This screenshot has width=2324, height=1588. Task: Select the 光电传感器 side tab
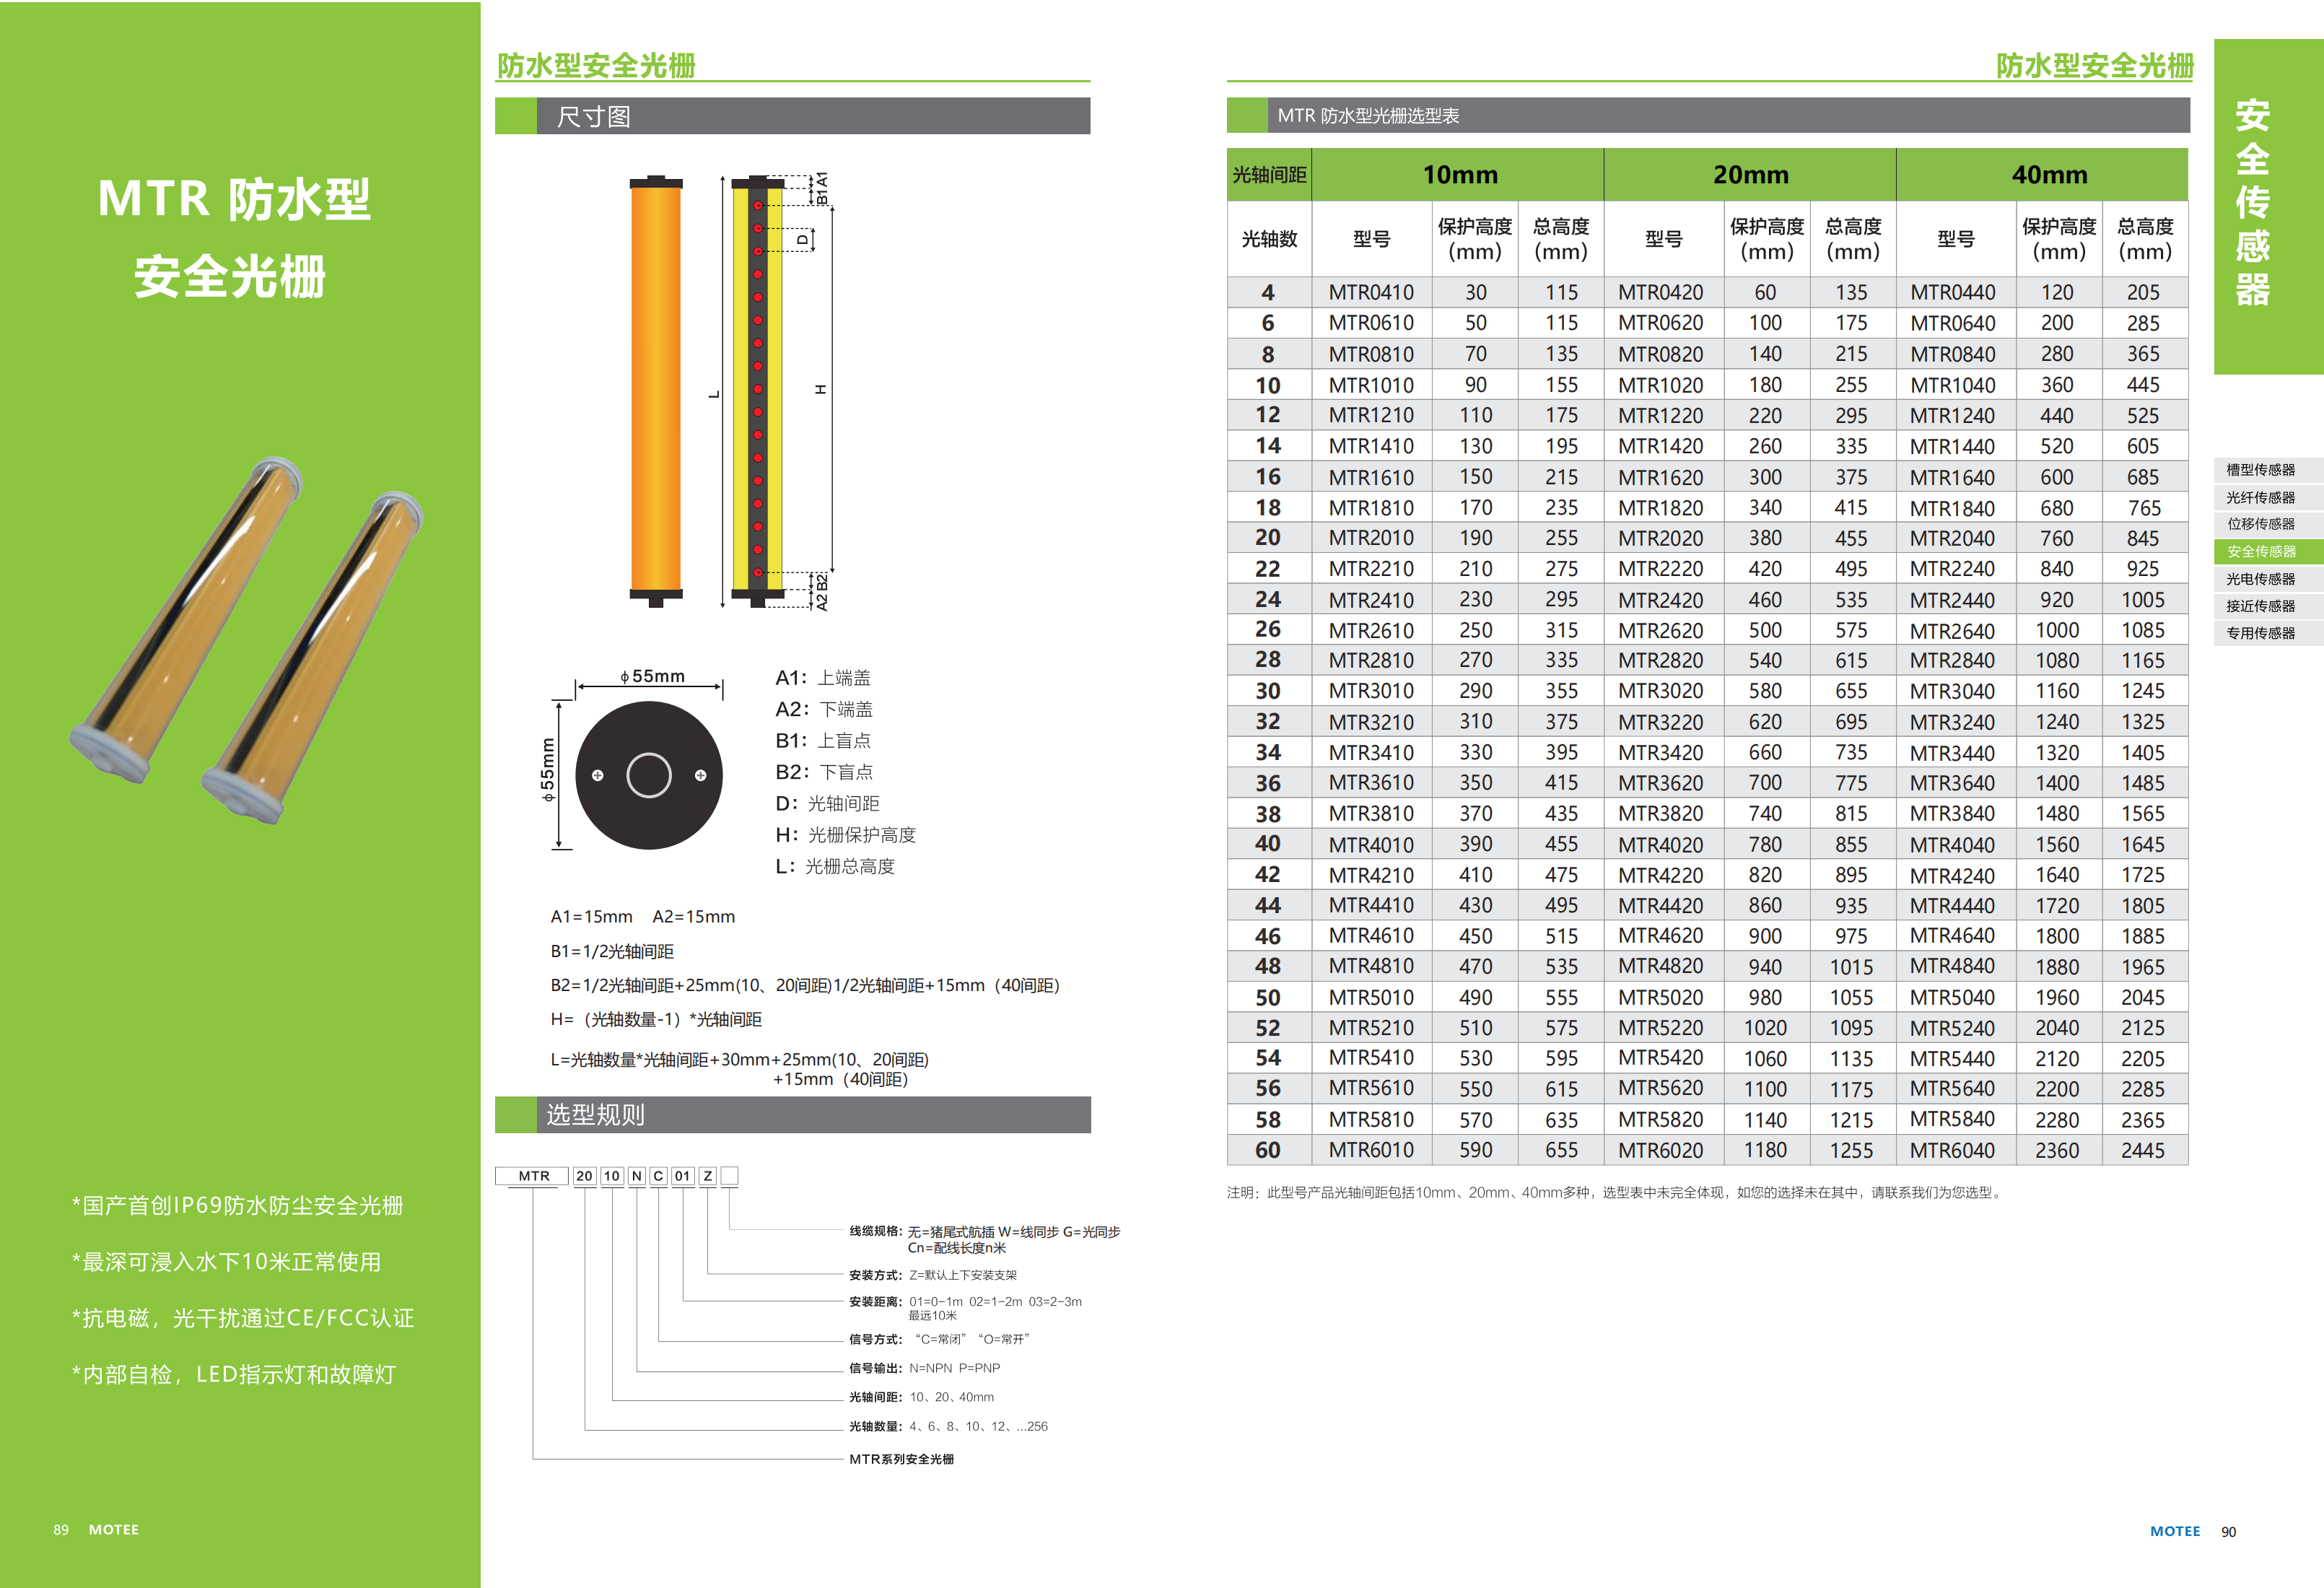pyautogui.click(x=2267, y=578)
